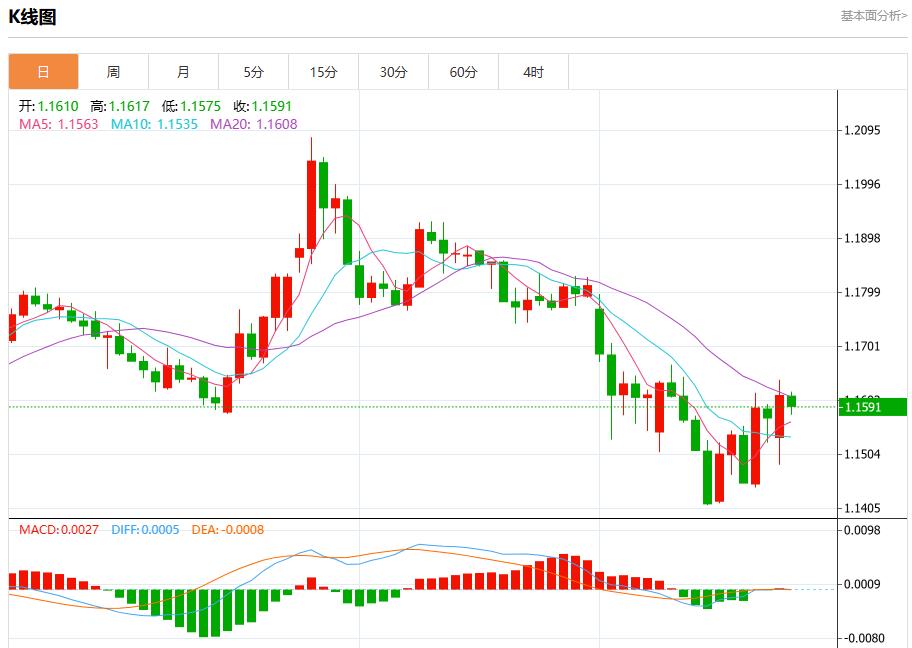This screenshot has height=648, width=912.
Task: Click the DEA:-0.0008 label
Action: tap(228, 529)
